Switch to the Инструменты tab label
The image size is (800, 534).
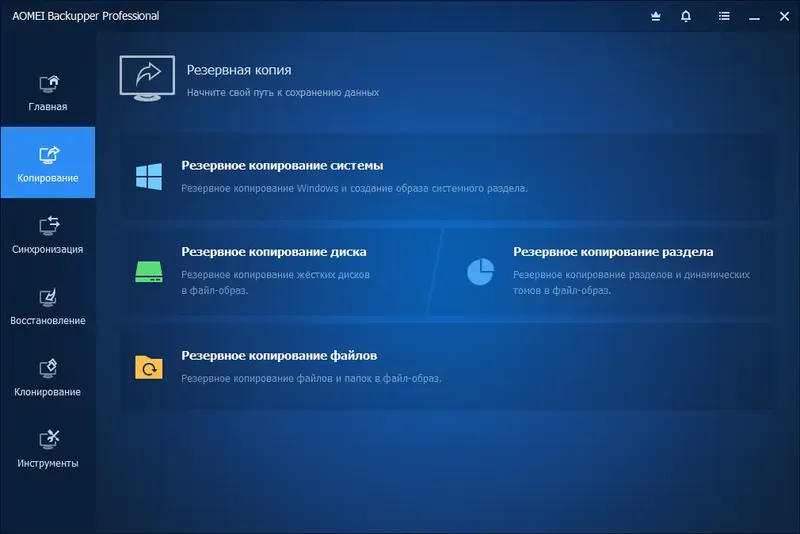pyautogui.click(x=48, y=464)
